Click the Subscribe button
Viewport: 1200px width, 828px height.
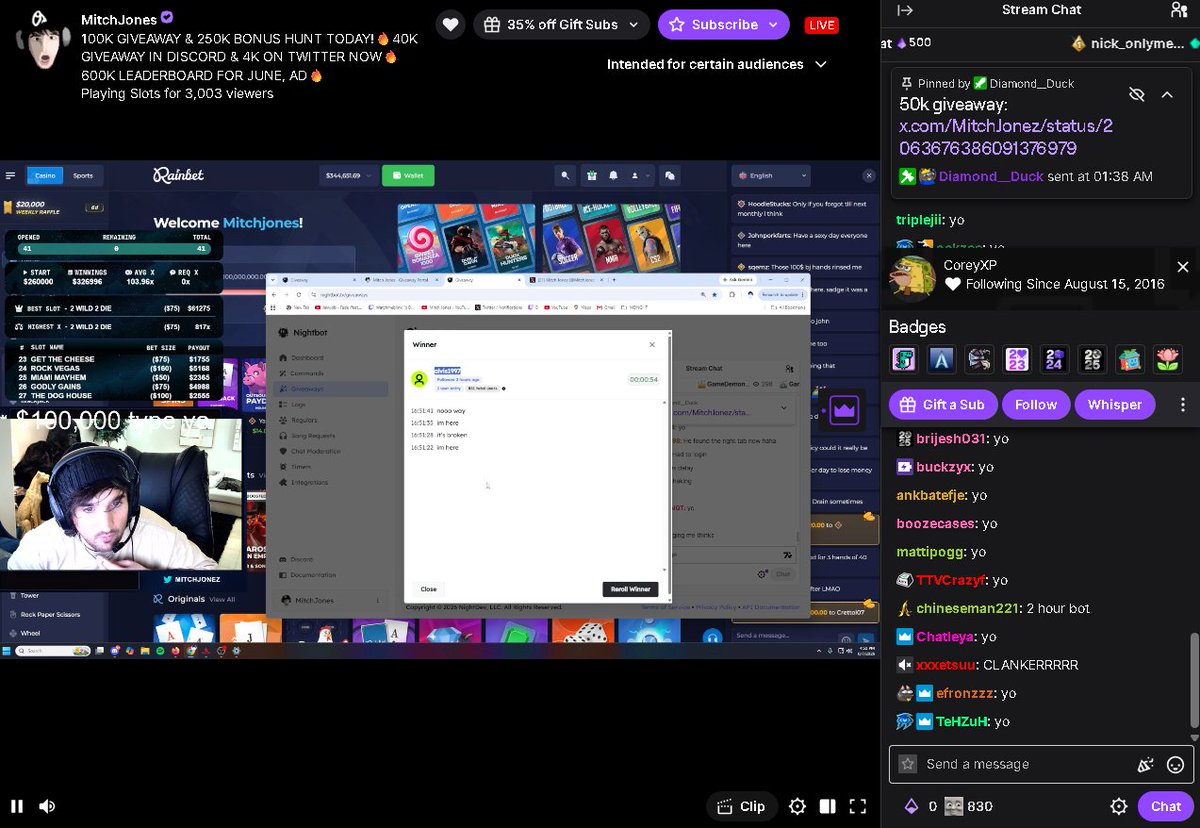click(x=712, y=24)
